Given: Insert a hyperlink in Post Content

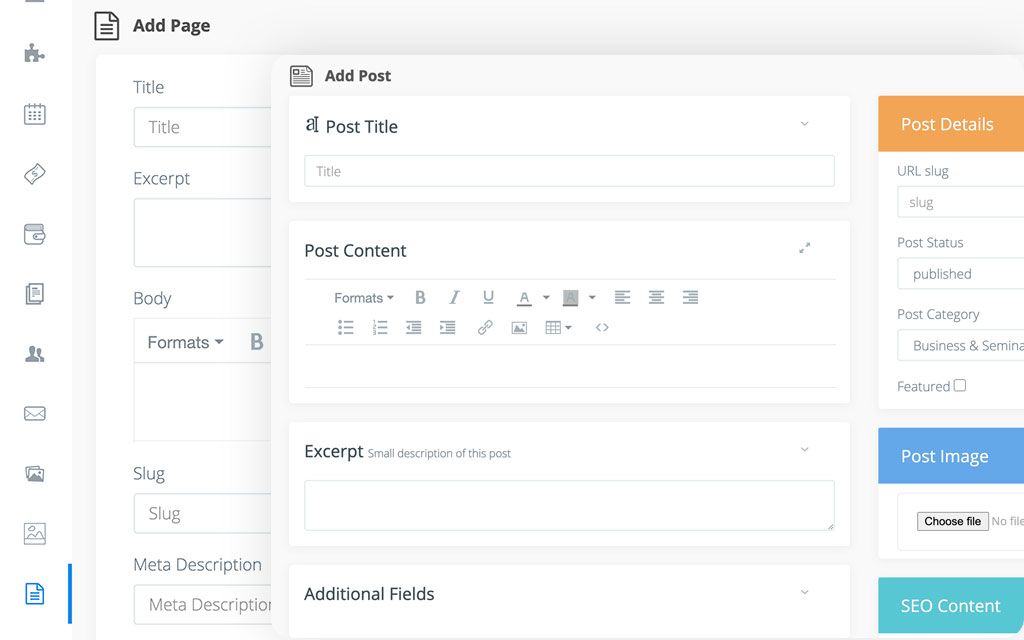Looking at the screenshot, I should point(485,327).
